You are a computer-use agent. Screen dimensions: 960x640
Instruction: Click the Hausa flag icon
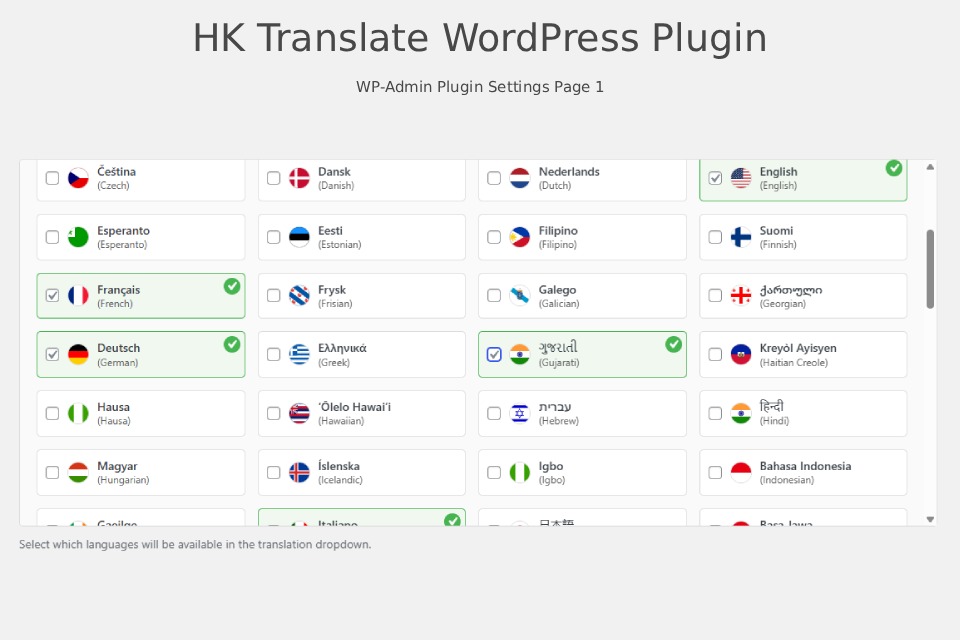pyautogui.click(x=78, y=413)
